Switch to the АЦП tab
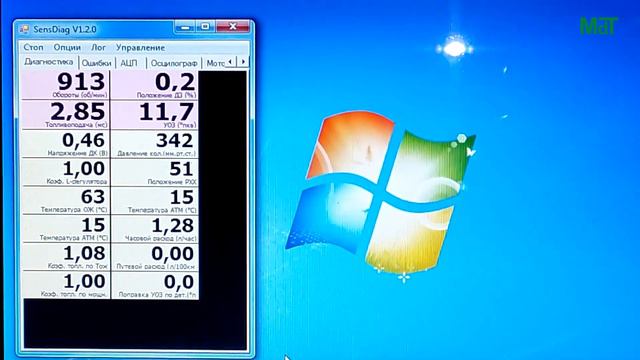The image size is (640, 360). 129,63
